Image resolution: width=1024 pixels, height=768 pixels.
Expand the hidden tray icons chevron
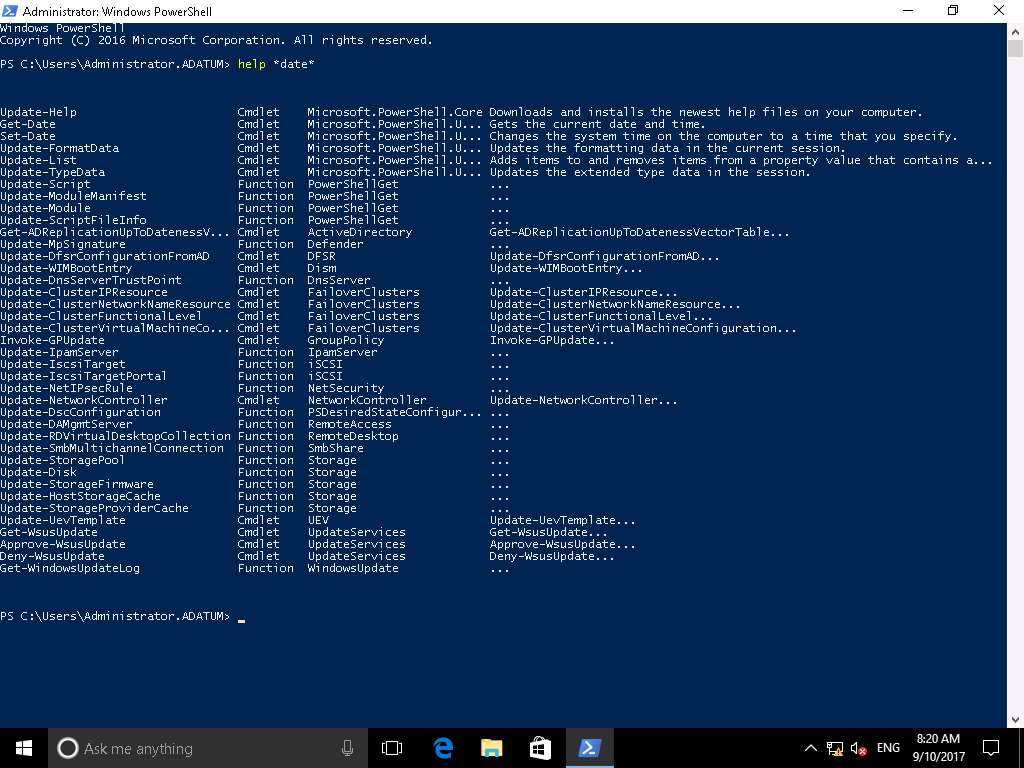[x=811, y=748]
